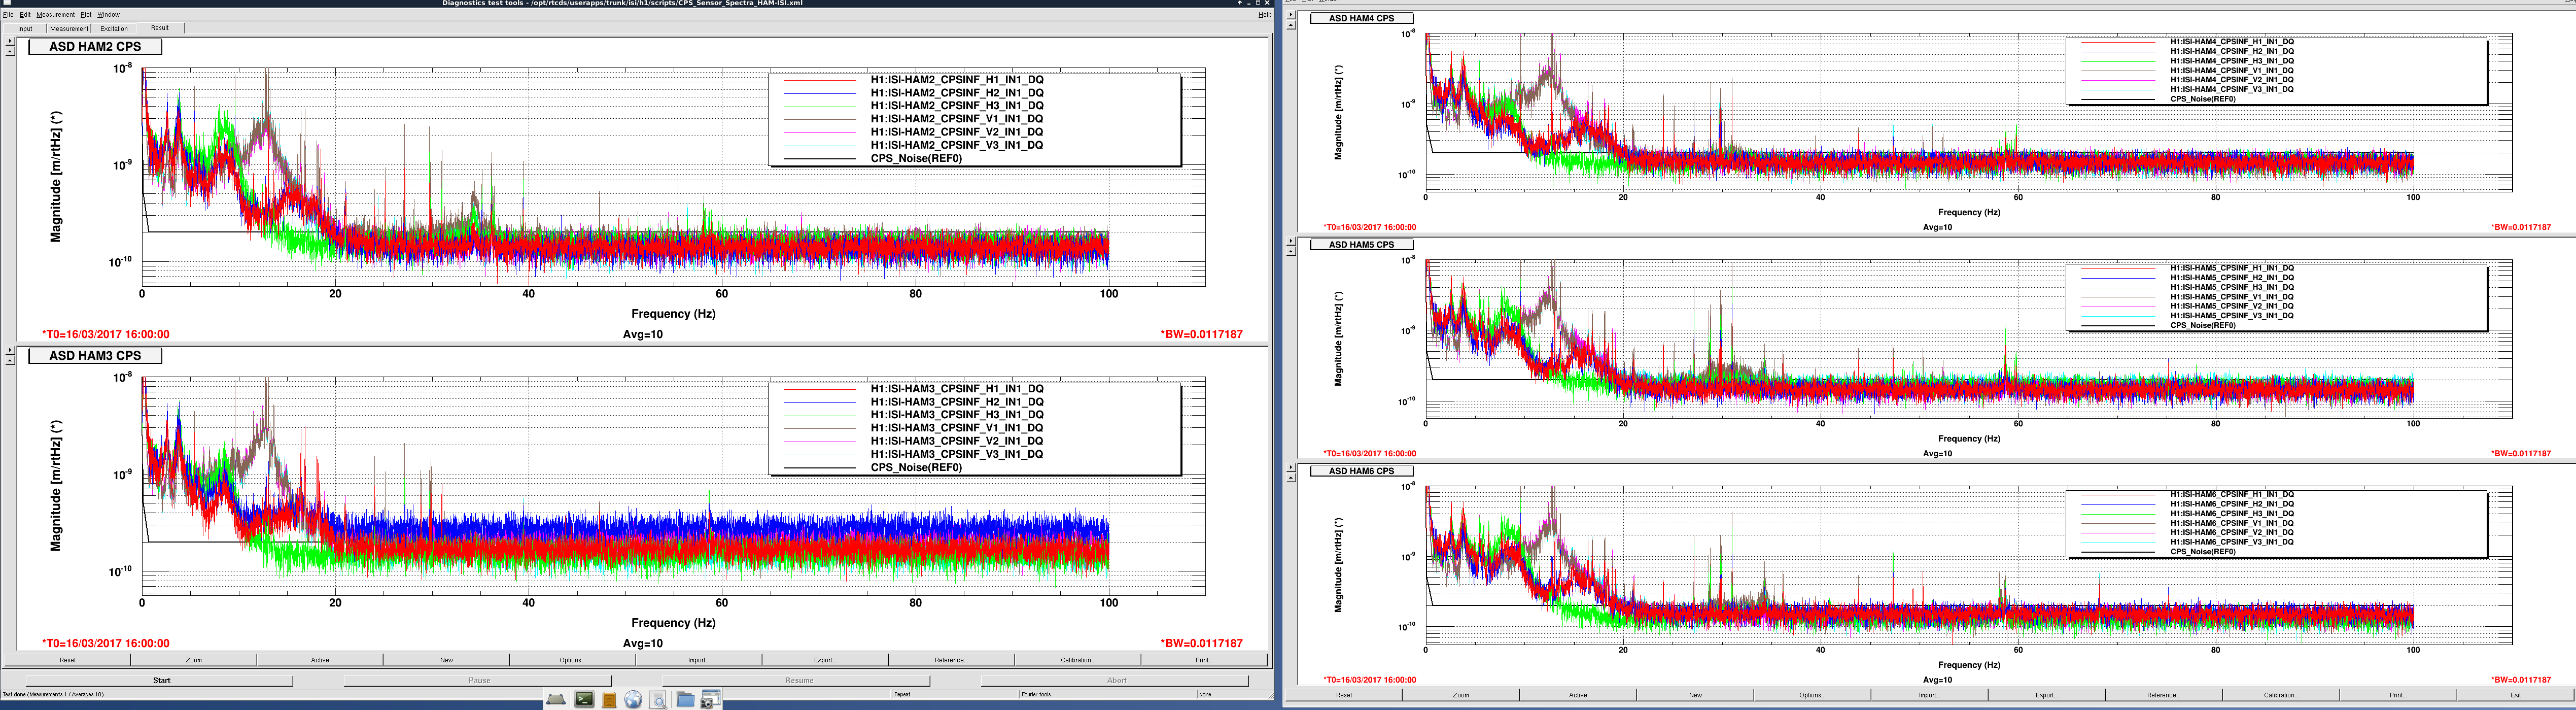This screenshot has height=710, width=2576.
Task: Open Options... in the diagnostics main window
Action: pos(572,660)
